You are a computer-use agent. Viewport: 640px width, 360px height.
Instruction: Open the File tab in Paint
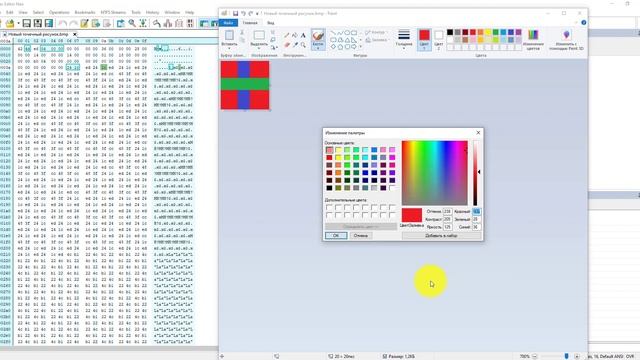(228, 23)
